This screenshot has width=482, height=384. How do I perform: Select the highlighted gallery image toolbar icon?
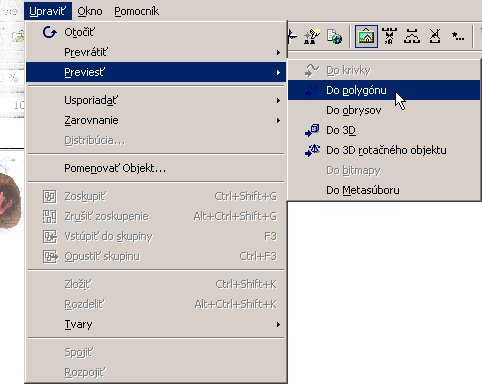click(366, 36)
